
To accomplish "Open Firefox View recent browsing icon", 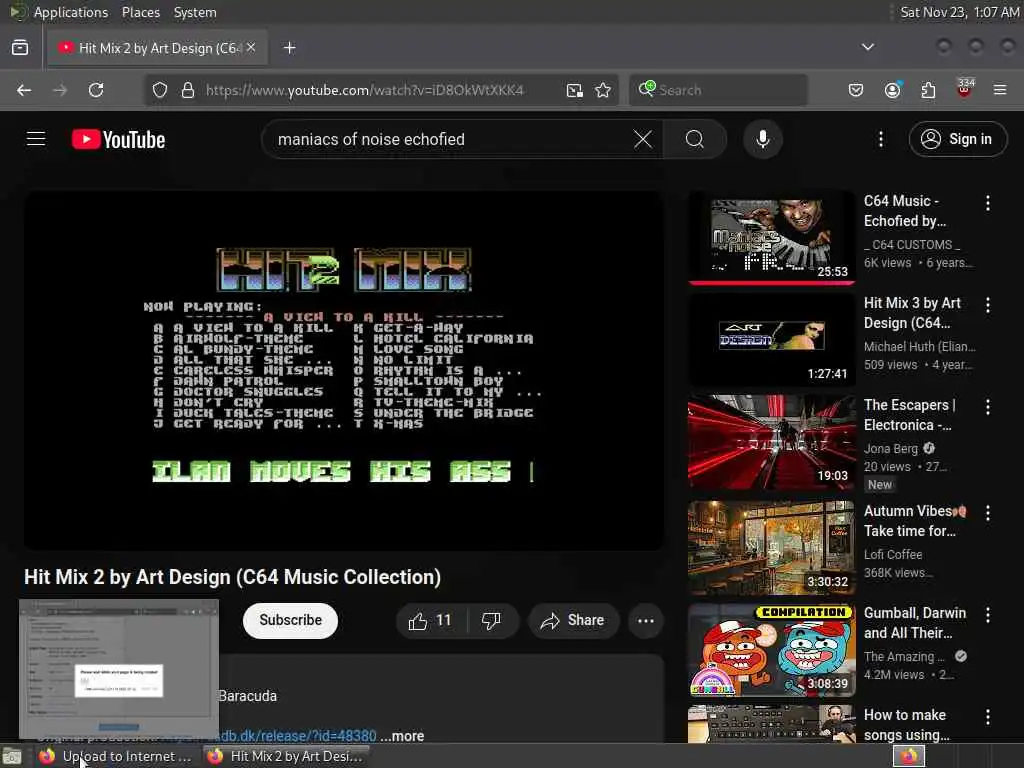I will (20, 48).
